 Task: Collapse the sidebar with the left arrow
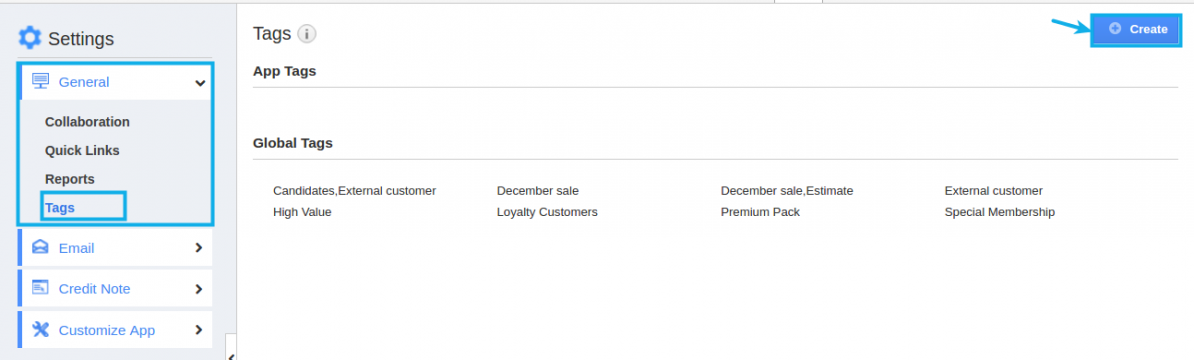pyautogui.click(x=231, y=355)
